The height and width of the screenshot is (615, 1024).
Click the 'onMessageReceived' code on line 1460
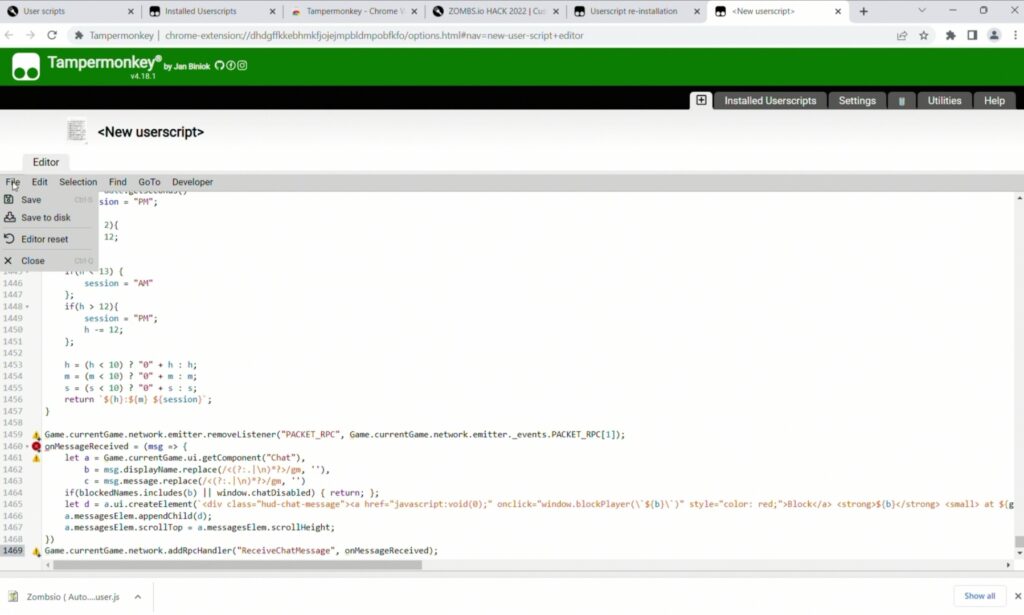(x=86, y=447)
